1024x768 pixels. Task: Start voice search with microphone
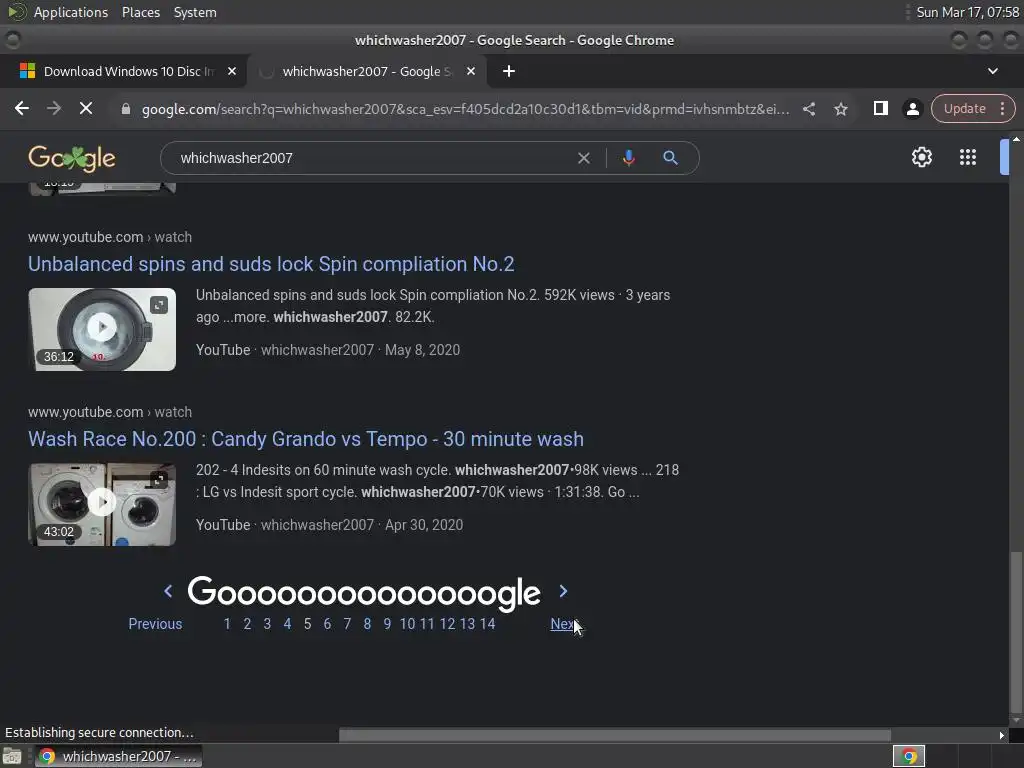(628, 158)
